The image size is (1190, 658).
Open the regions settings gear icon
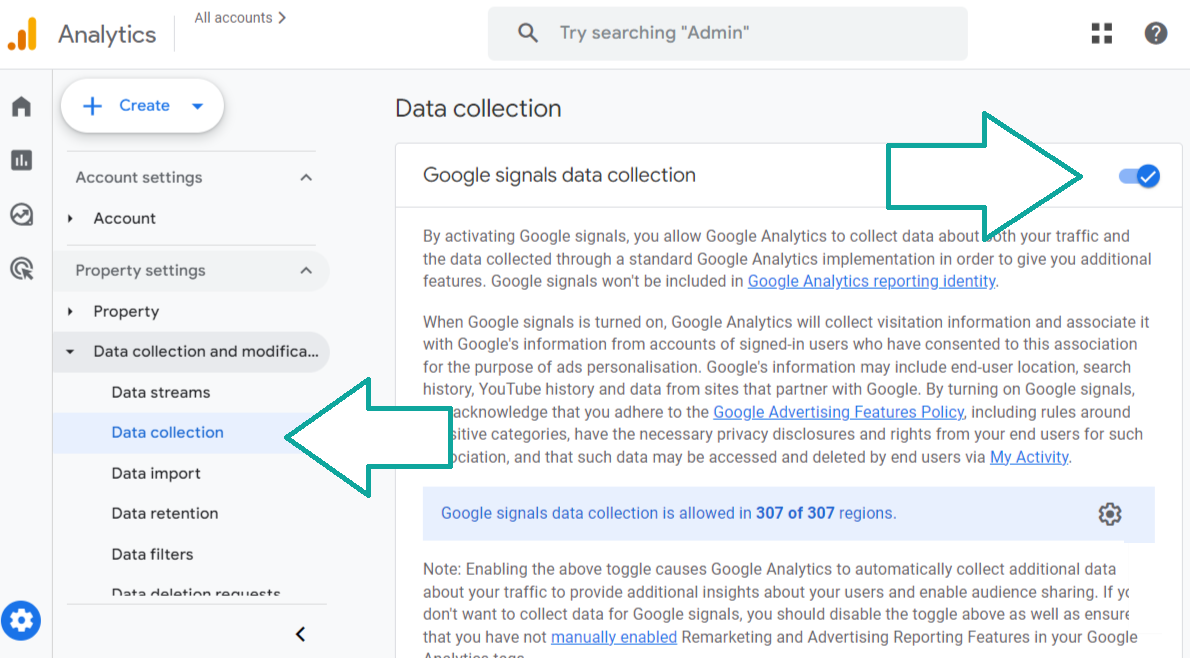pyautogui.click(x=1110, y=514)
